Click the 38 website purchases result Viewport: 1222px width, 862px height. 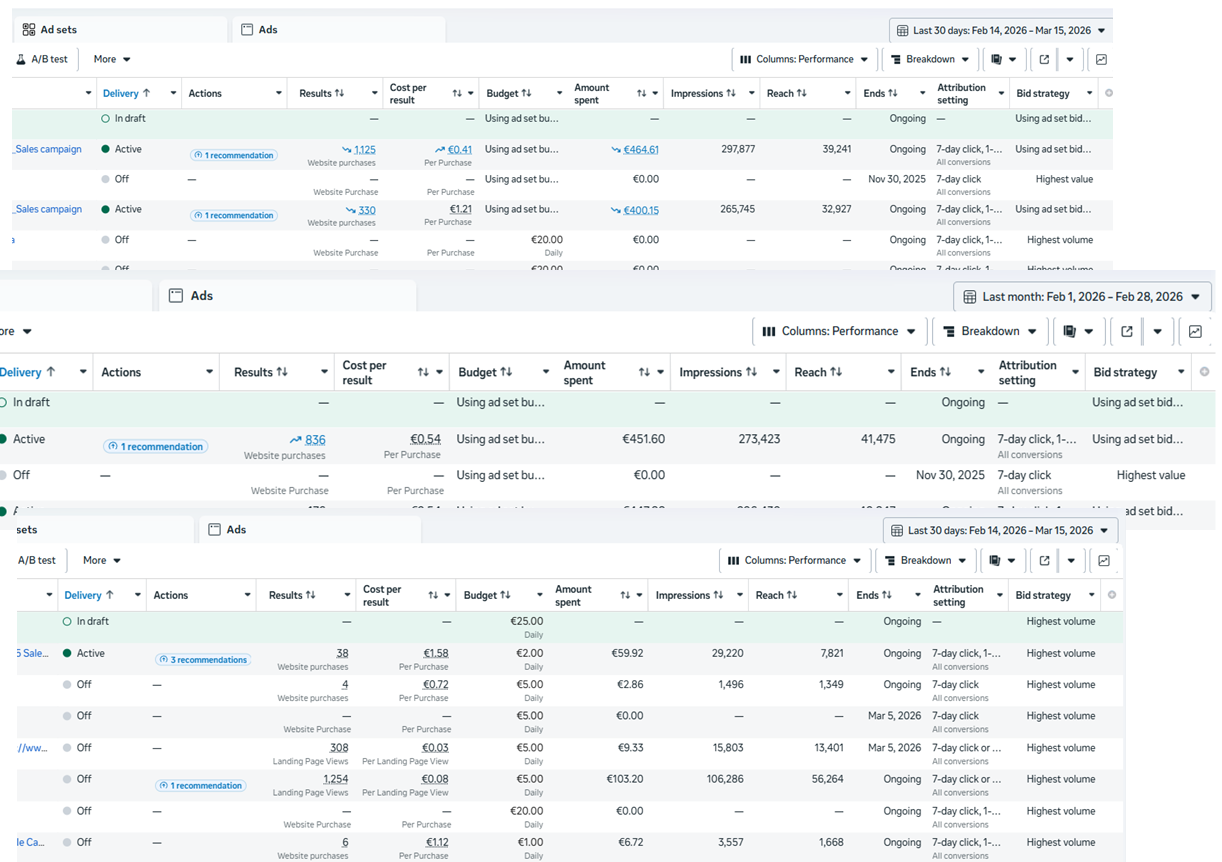[x=342, y=653]
